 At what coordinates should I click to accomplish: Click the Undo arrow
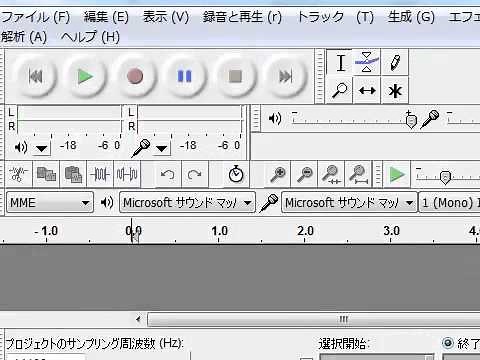tap(167, 174)
